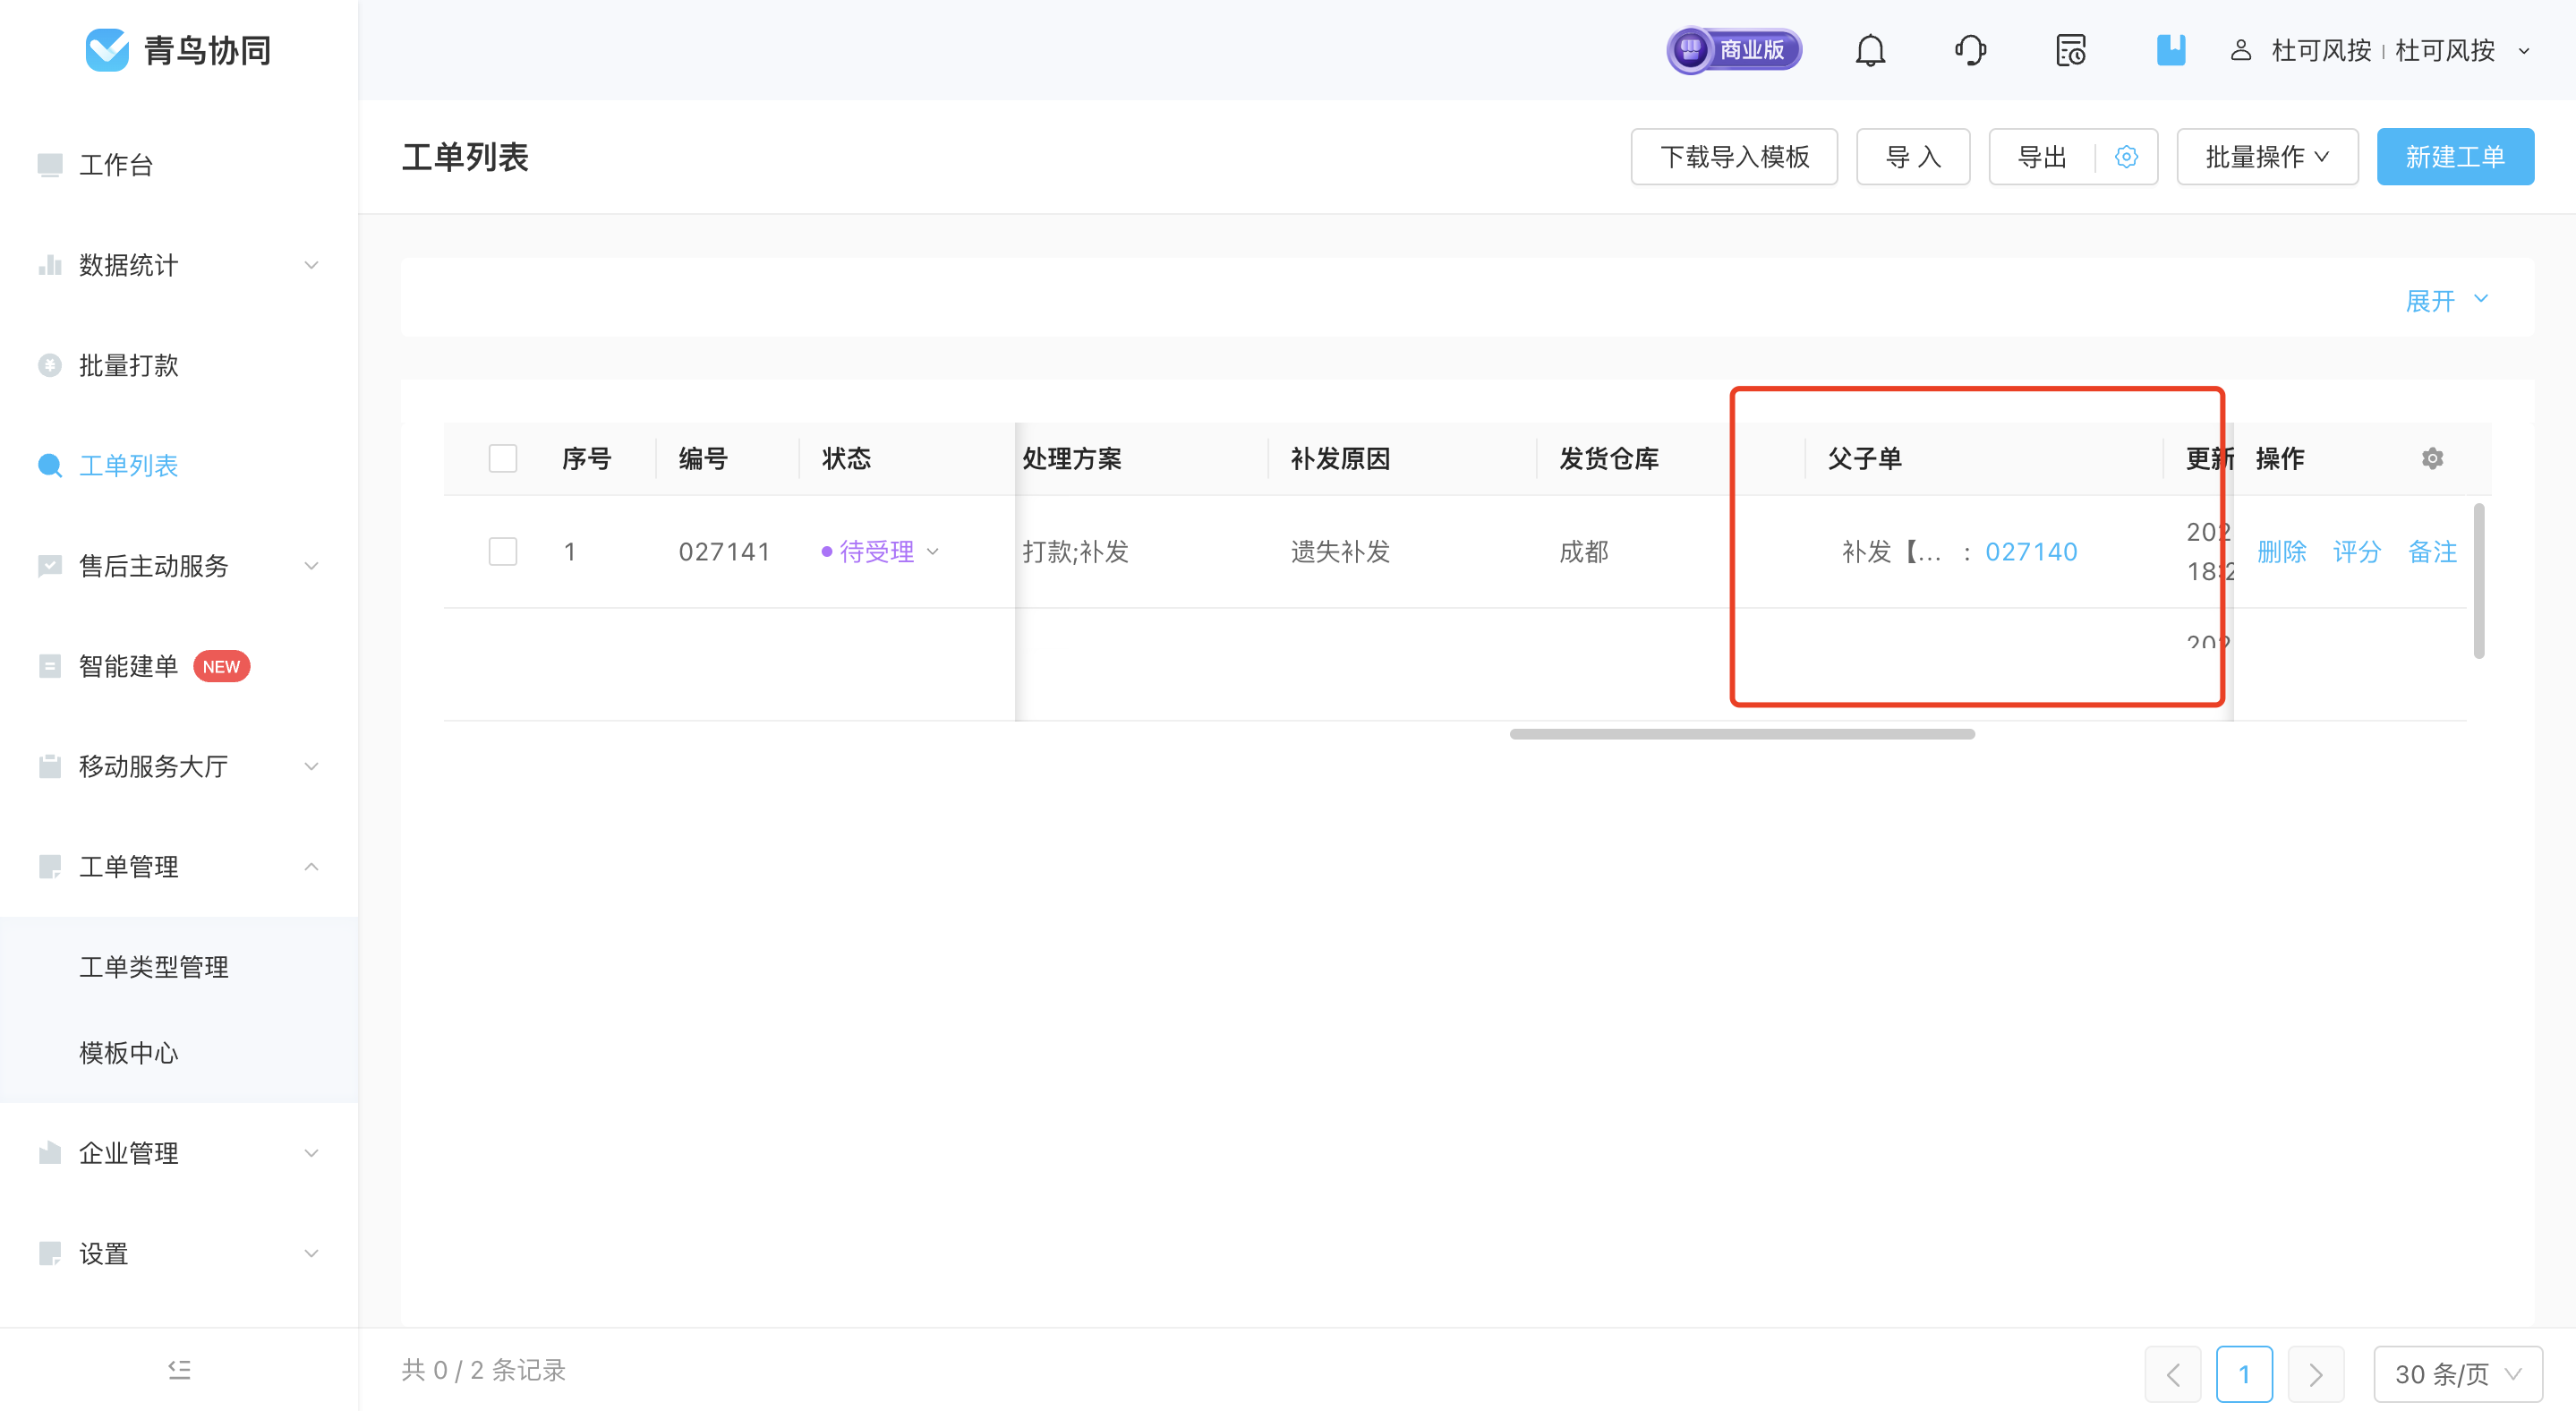Open 模板中心 submenu item
Image resolution: width=2576 pixels, height=1411 pixels.
[129, 1053]
